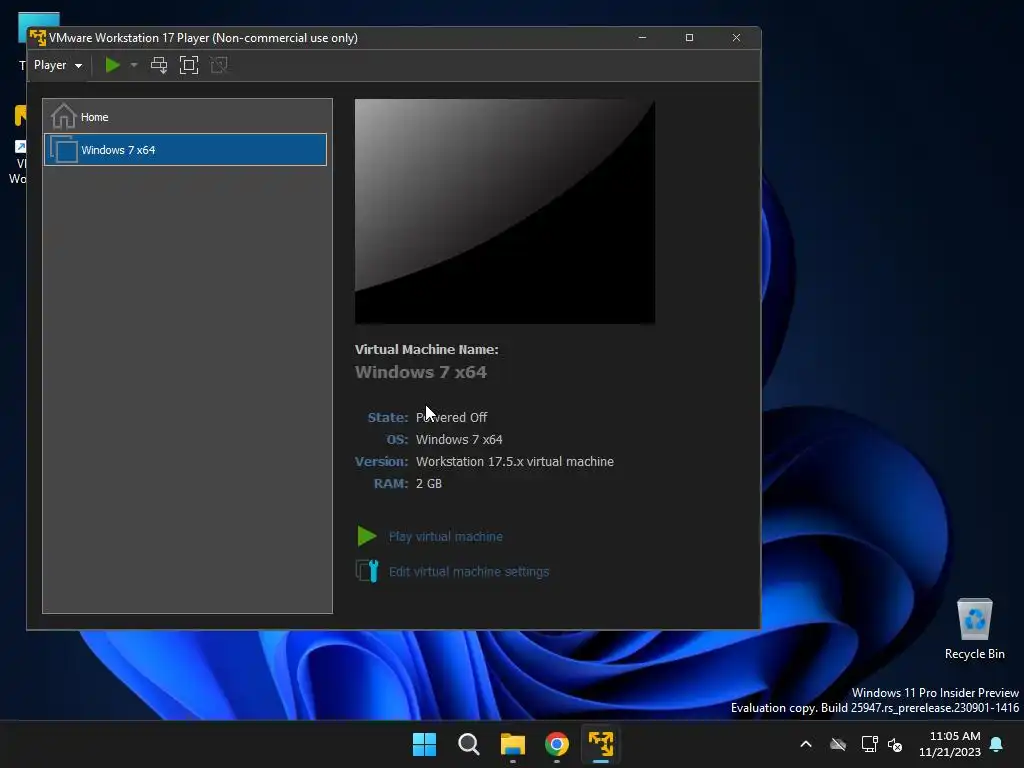Click Play virtual machine link
This screenshot has width=1024, height=768.
pos(445,537)
